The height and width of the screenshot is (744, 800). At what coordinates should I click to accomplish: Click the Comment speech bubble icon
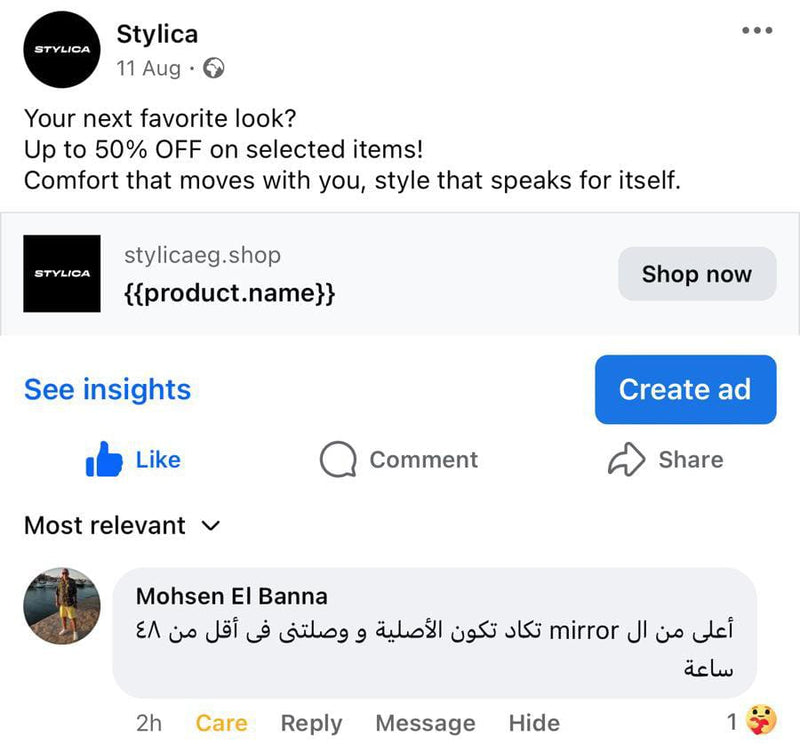click(x=338, y=460)
